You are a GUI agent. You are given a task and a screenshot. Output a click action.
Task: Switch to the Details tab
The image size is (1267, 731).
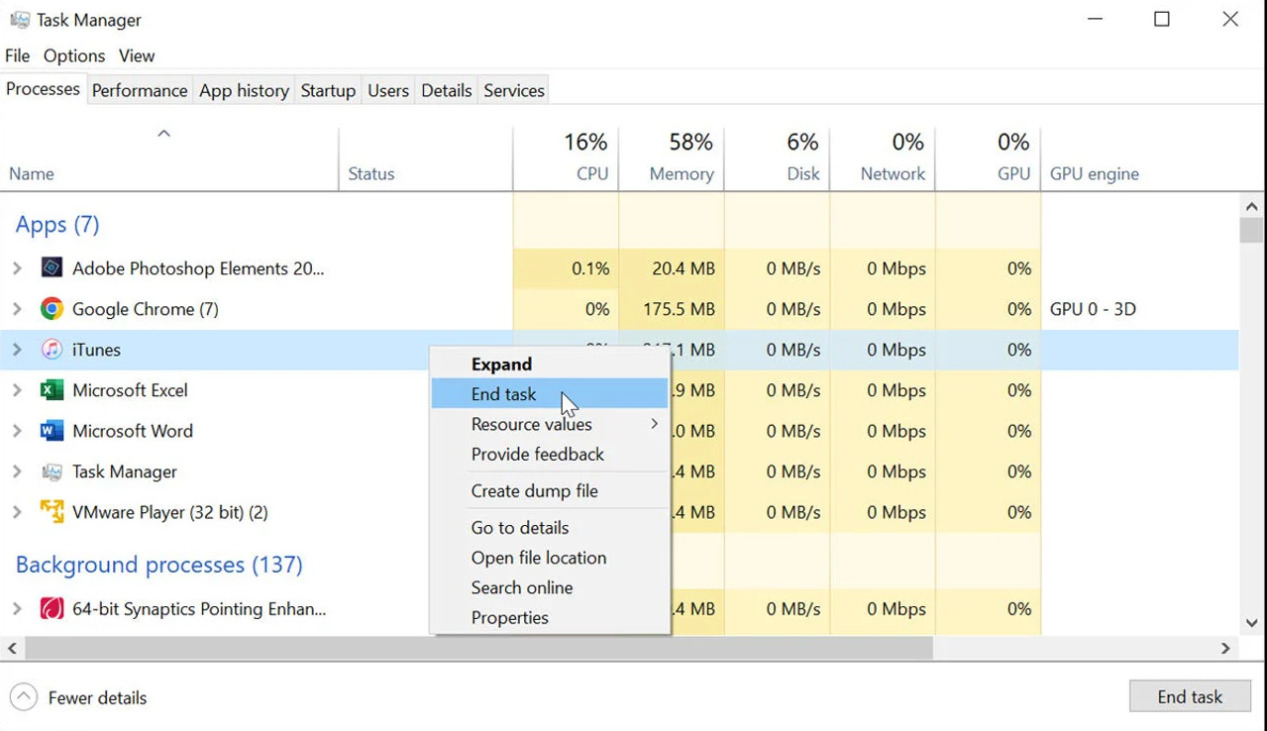pyautogui.click(x=446, y=90)
